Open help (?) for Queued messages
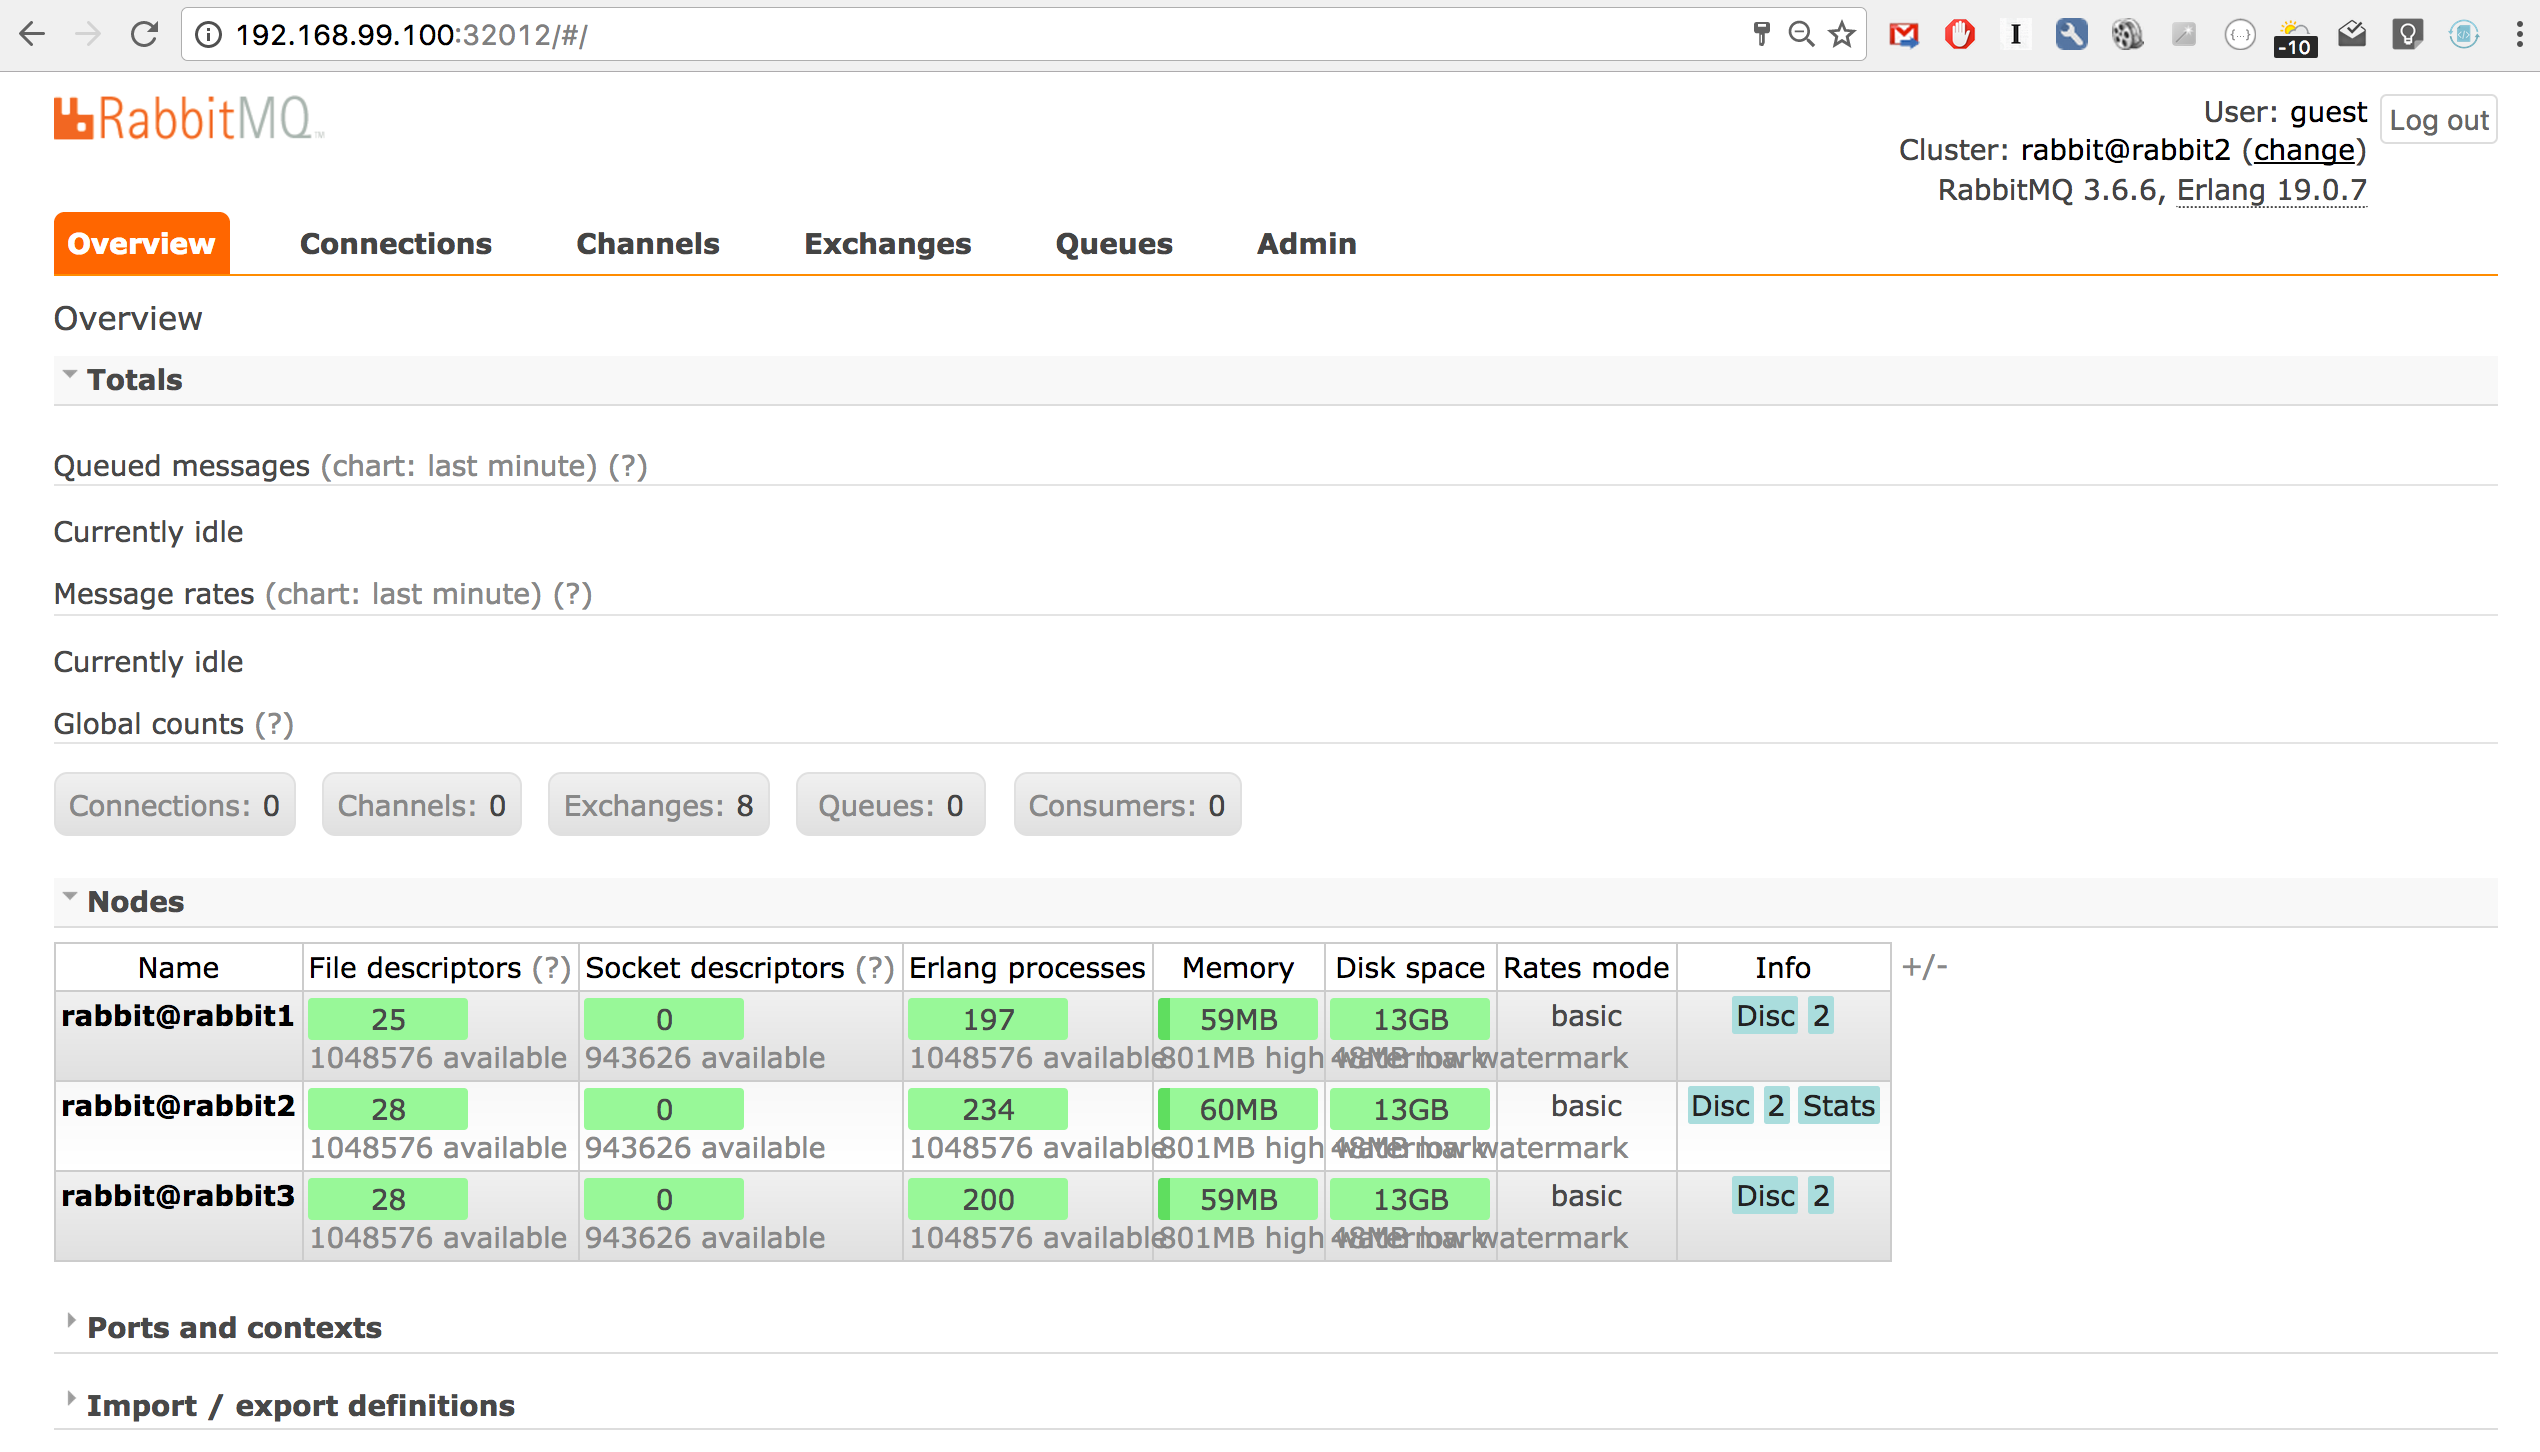 (x=628, y=466)
